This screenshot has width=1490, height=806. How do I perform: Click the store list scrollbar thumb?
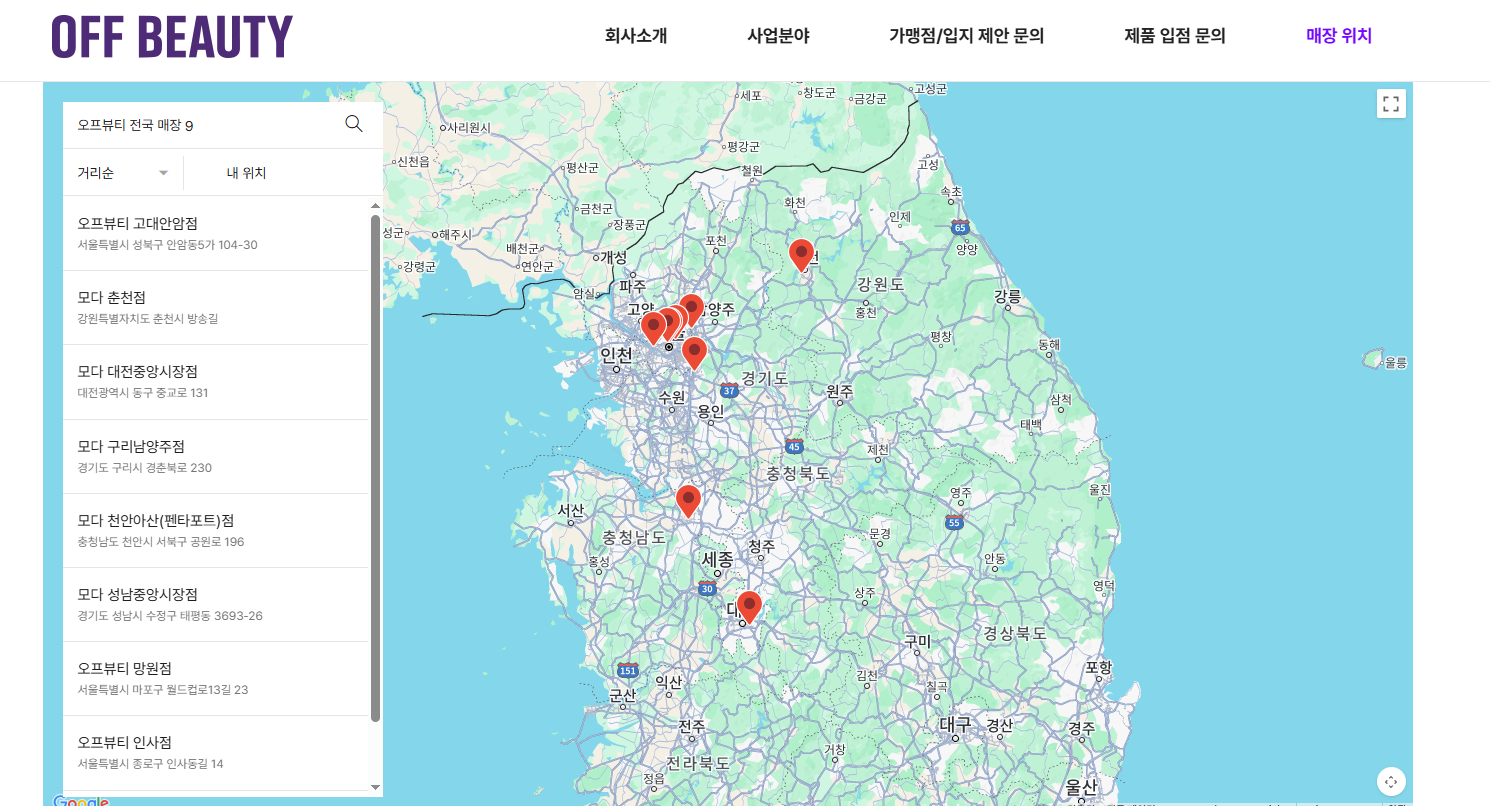click(376, 468)
